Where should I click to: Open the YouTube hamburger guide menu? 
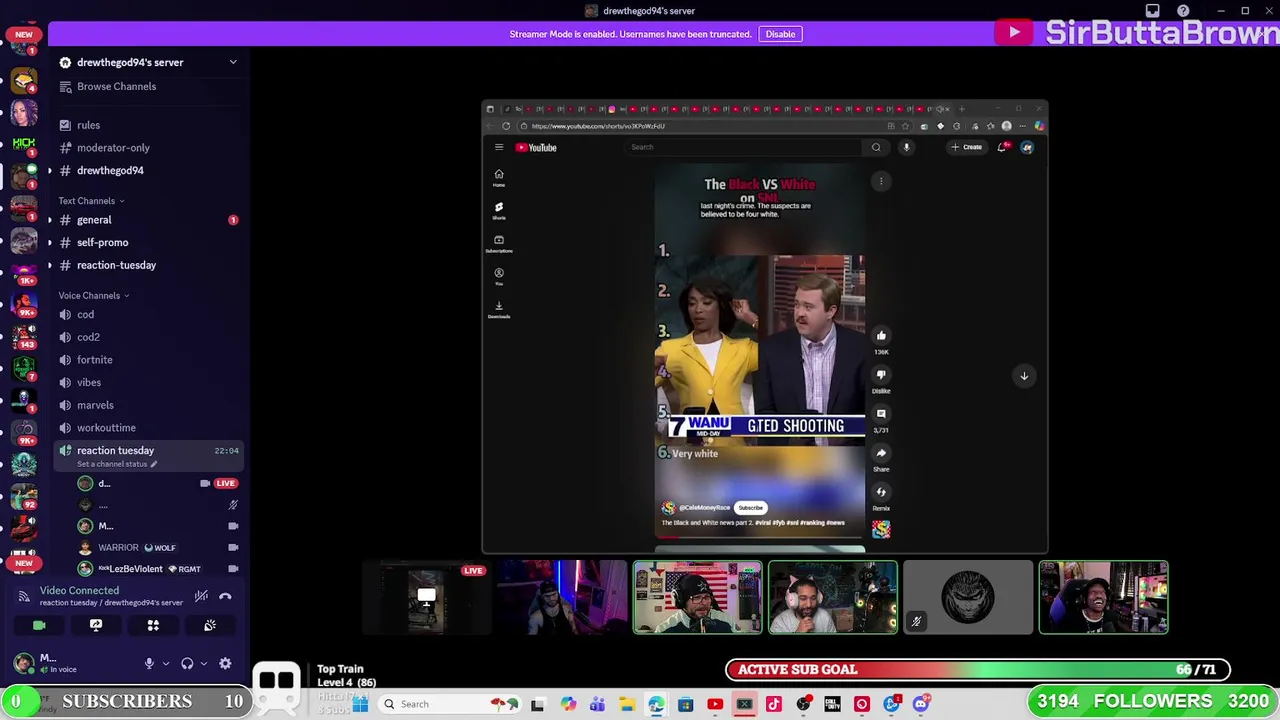coord(499,147)
